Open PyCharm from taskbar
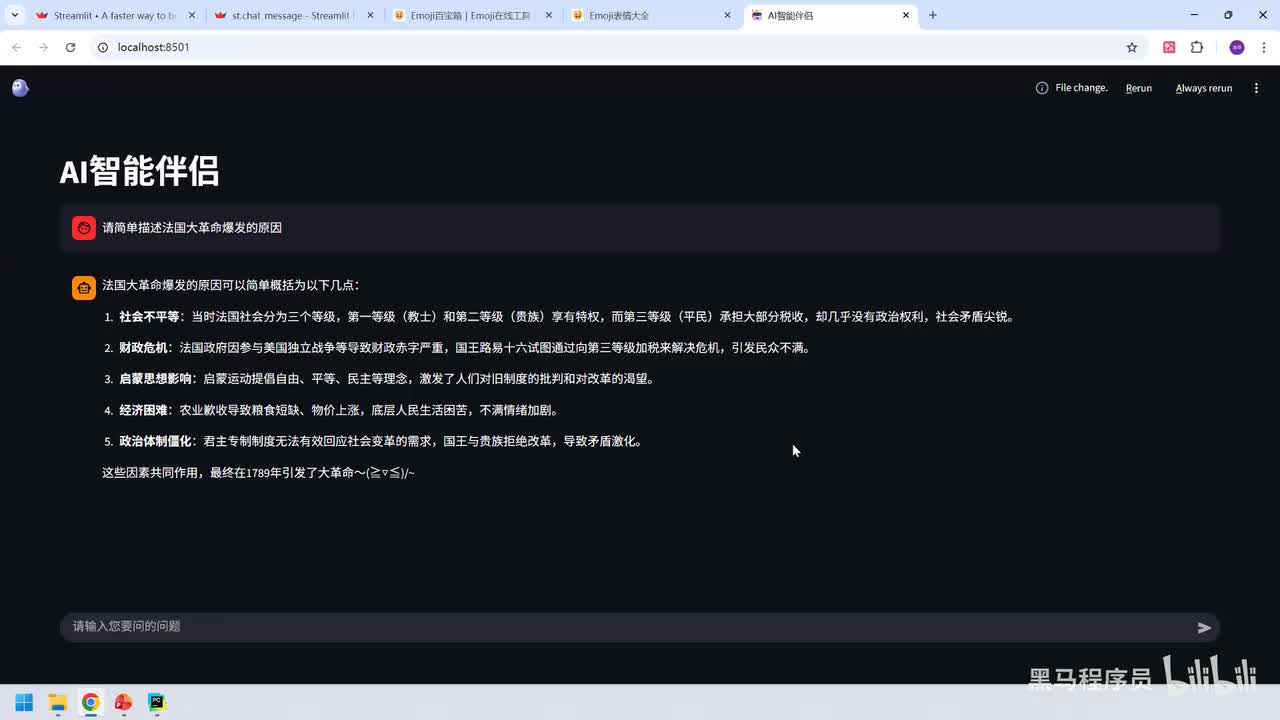 tap(157, 702)
